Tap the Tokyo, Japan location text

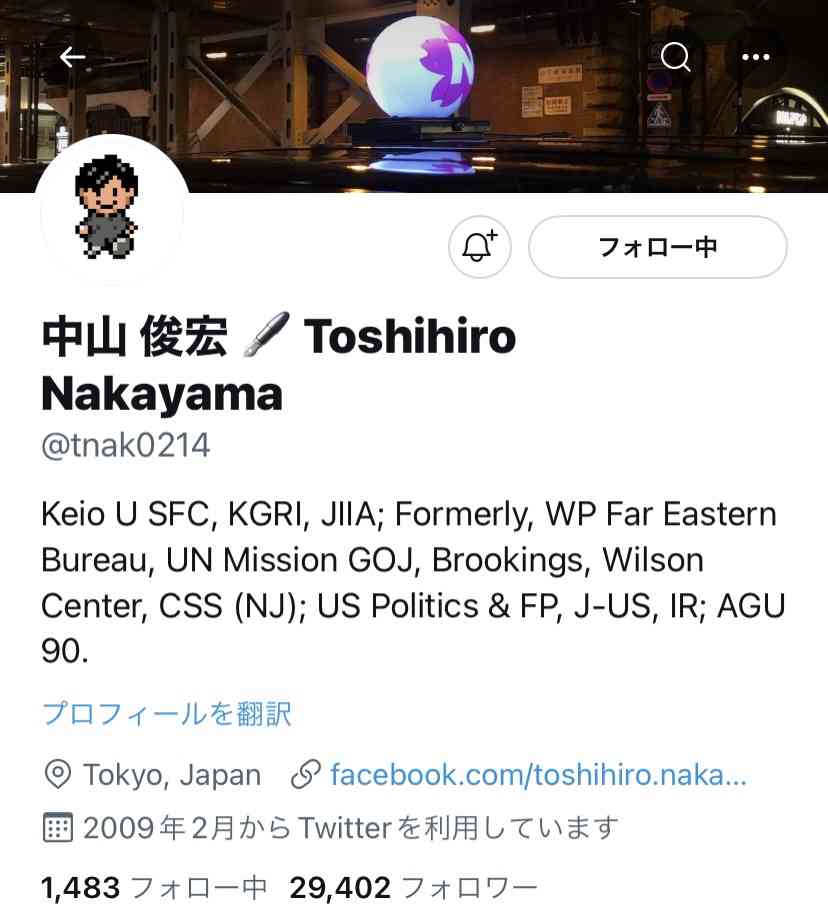click(x=172, y=775)
